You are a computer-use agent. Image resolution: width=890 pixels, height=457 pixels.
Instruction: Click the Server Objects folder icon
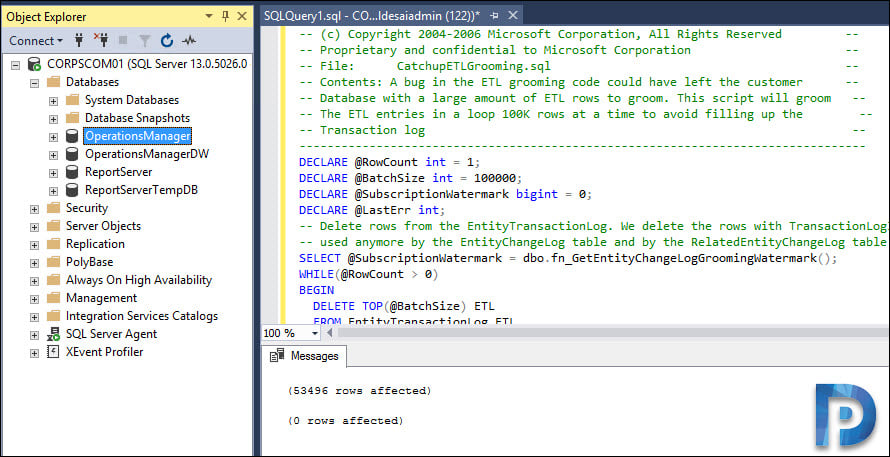click(53, 226)
